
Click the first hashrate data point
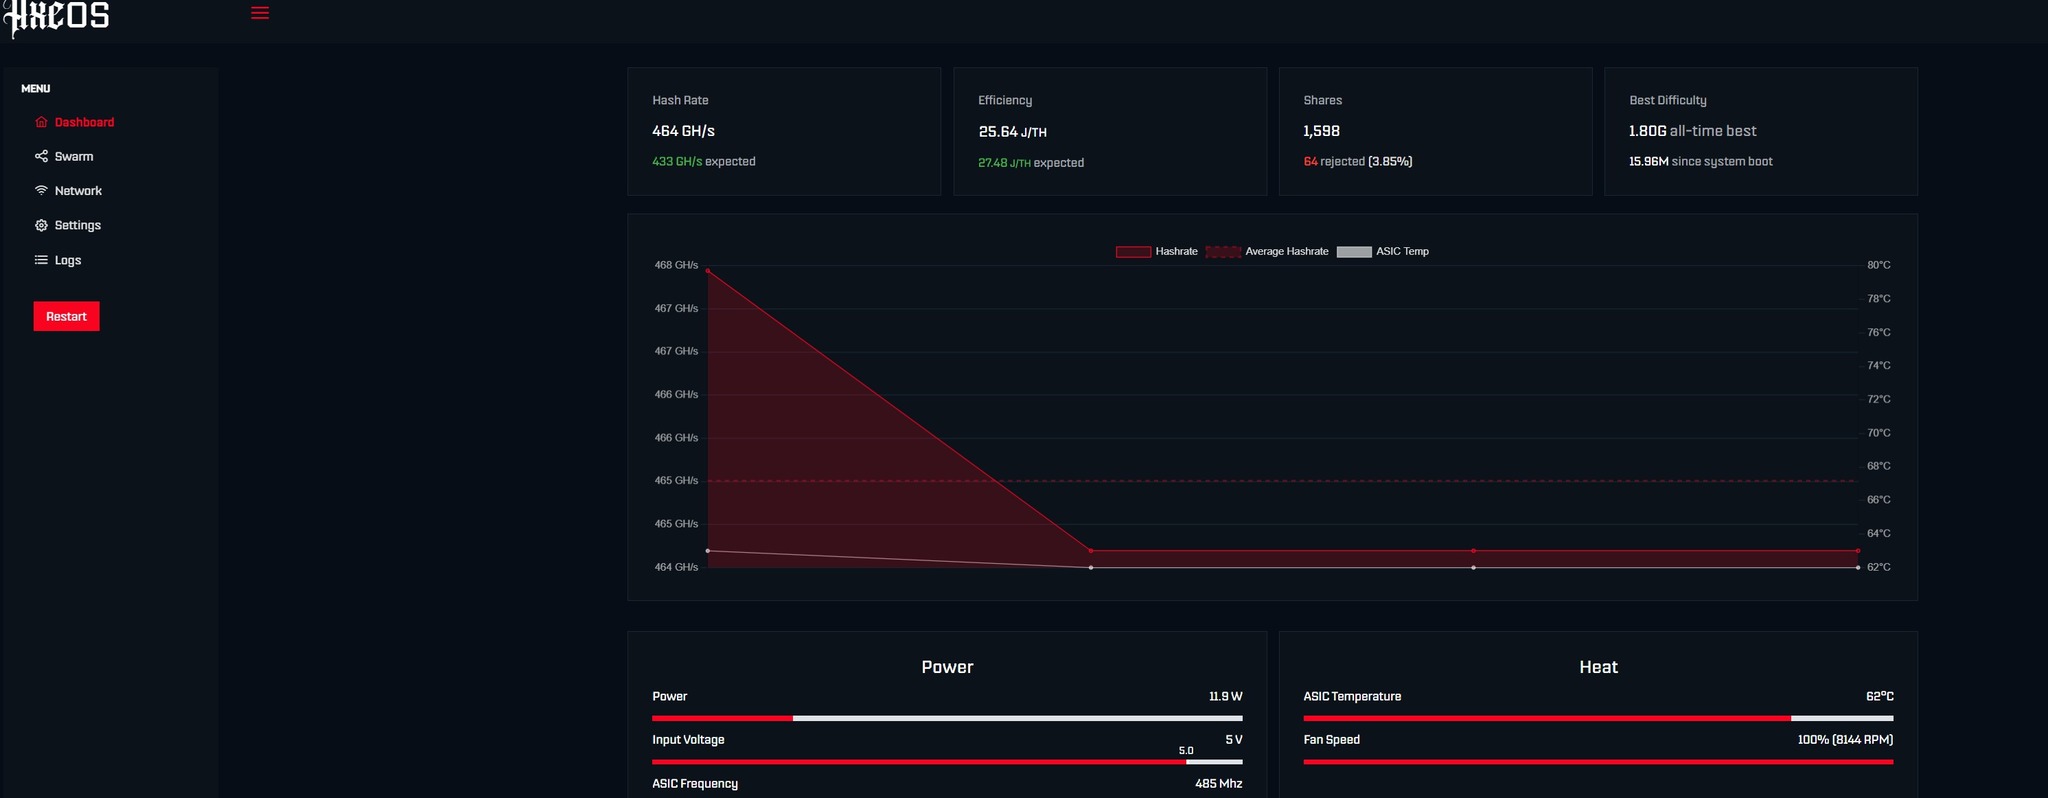tap(708, 271)
